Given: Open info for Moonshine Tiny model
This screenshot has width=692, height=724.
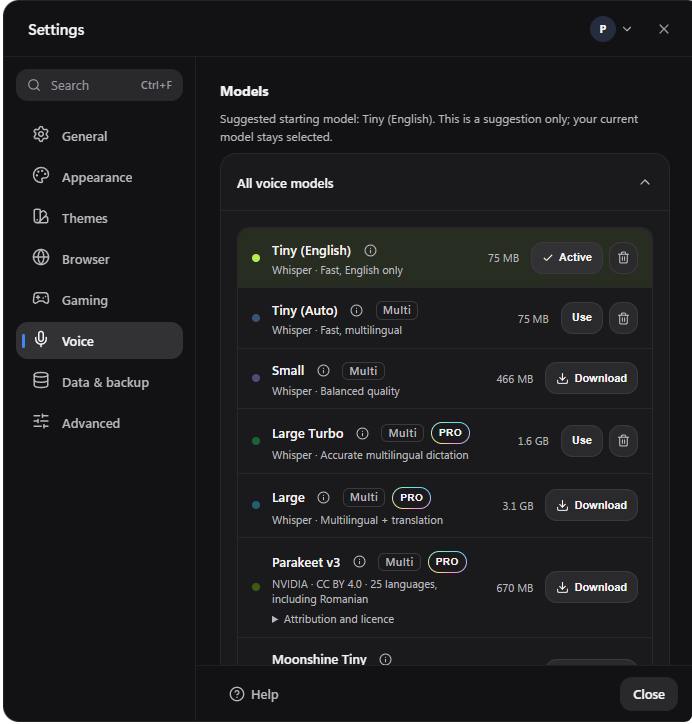Looking at the screenshot, I should tap(385, 659).
